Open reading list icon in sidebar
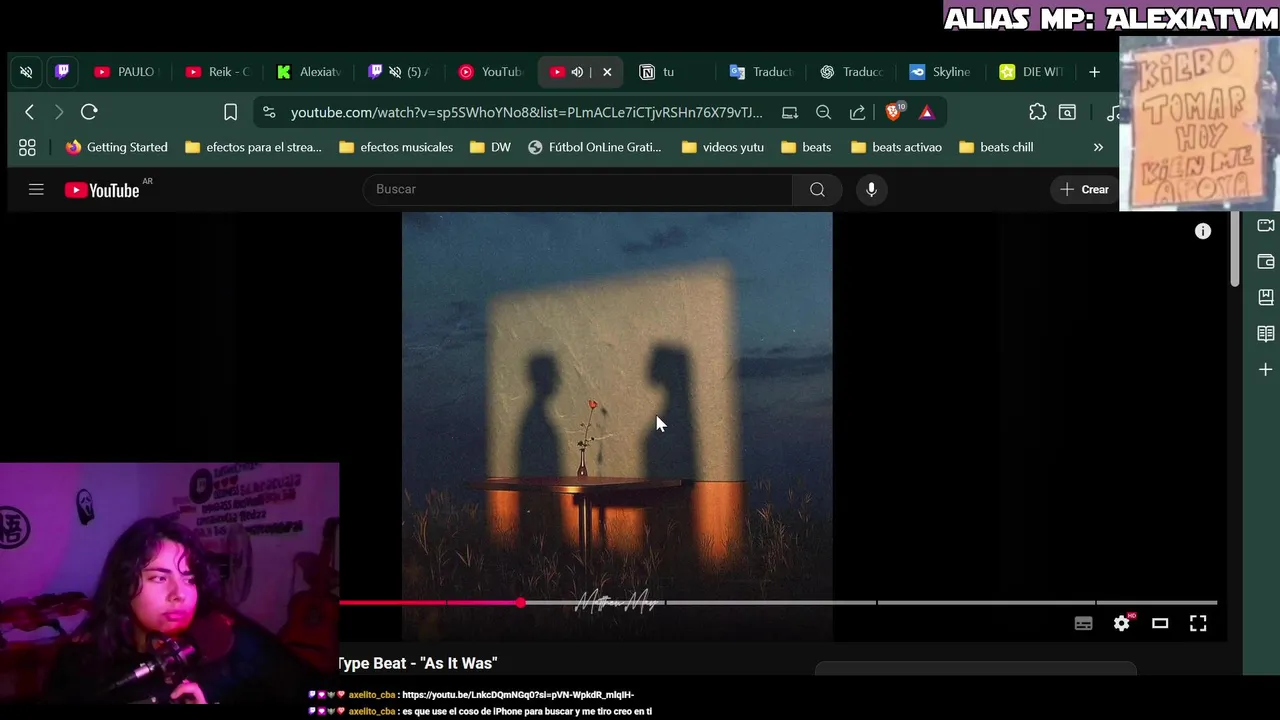 click(1265, 333)
